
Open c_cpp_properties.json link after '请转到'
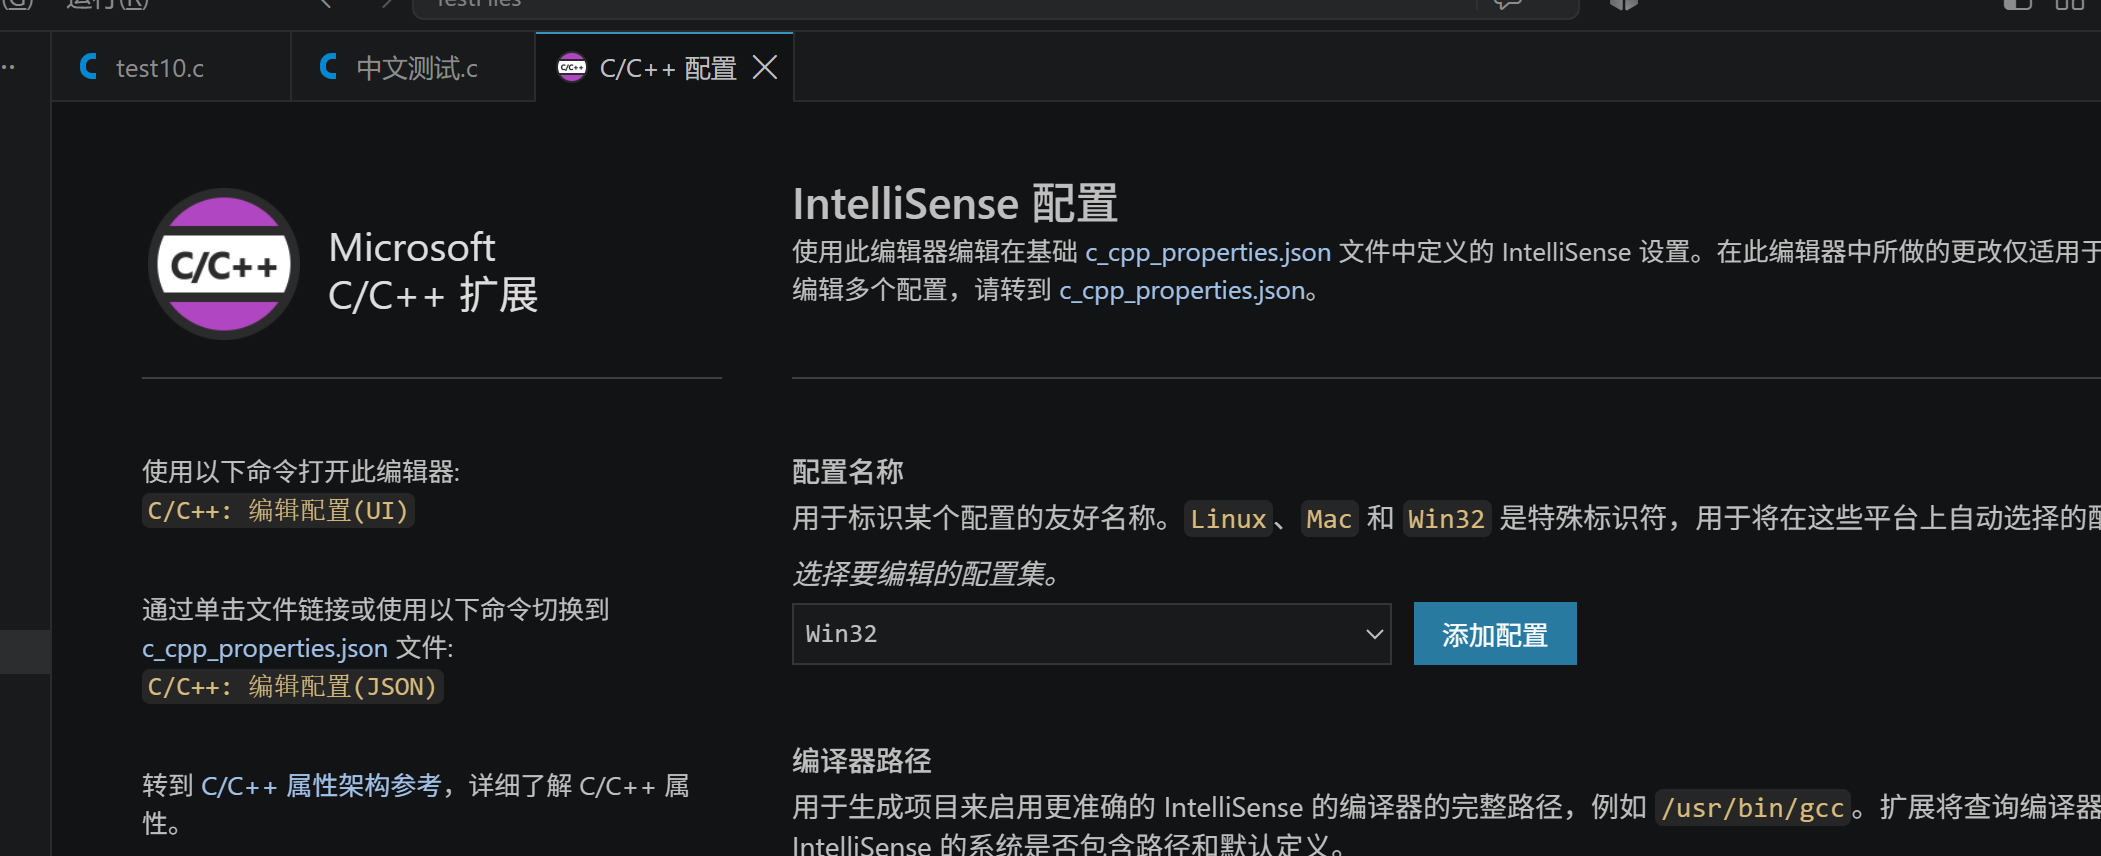(x=1182, y=291)
